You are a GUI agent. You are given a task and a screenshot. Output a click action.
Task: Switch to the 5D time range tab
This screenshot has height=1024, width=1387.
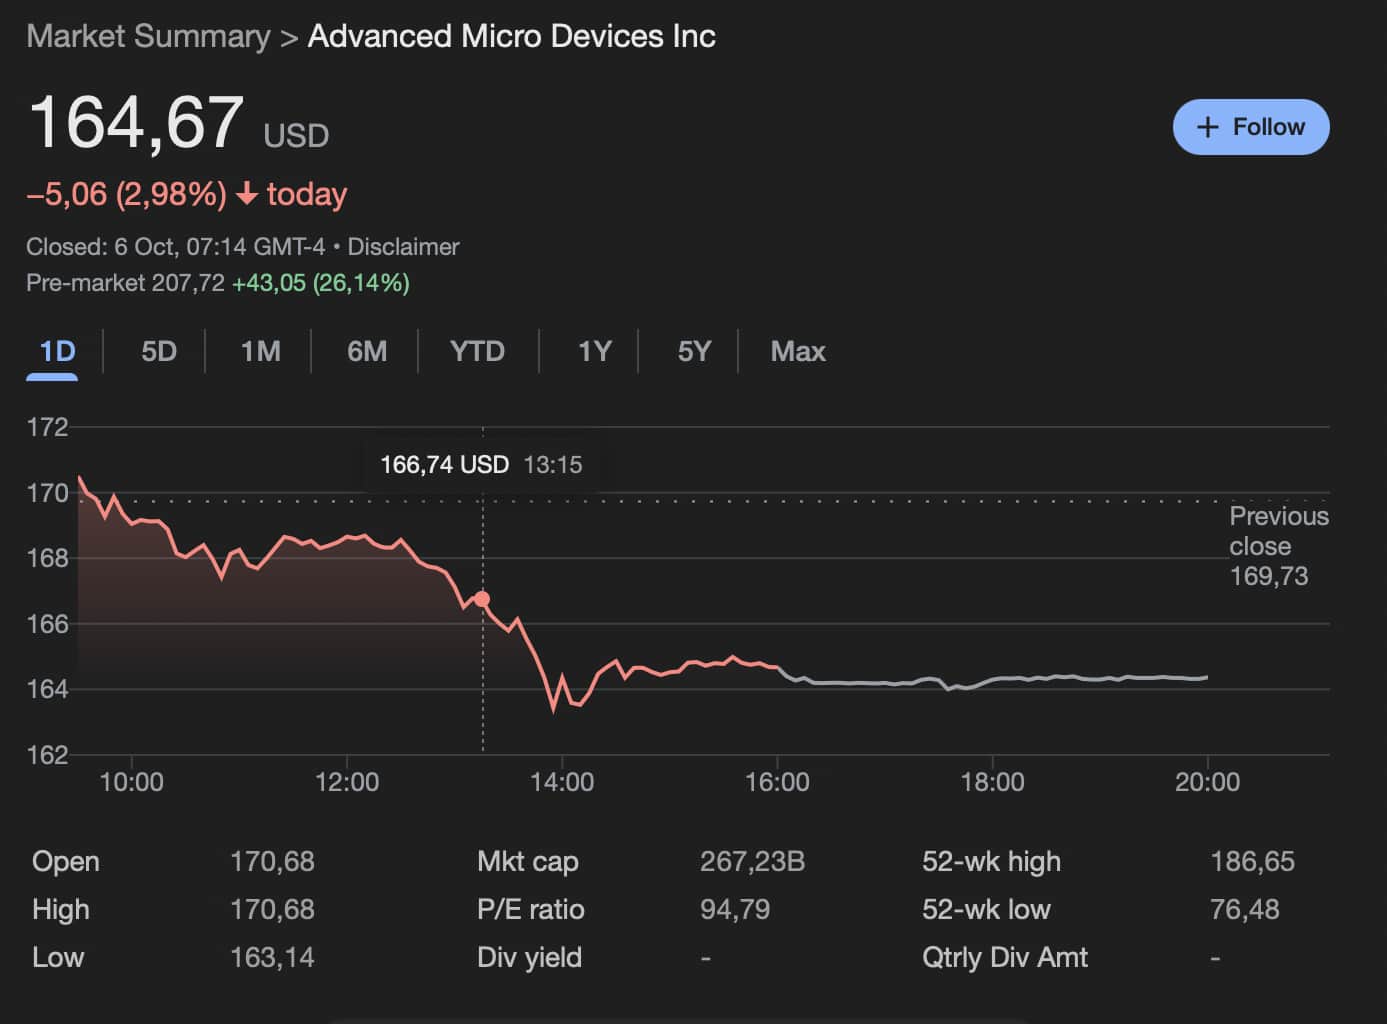point(158,352)
